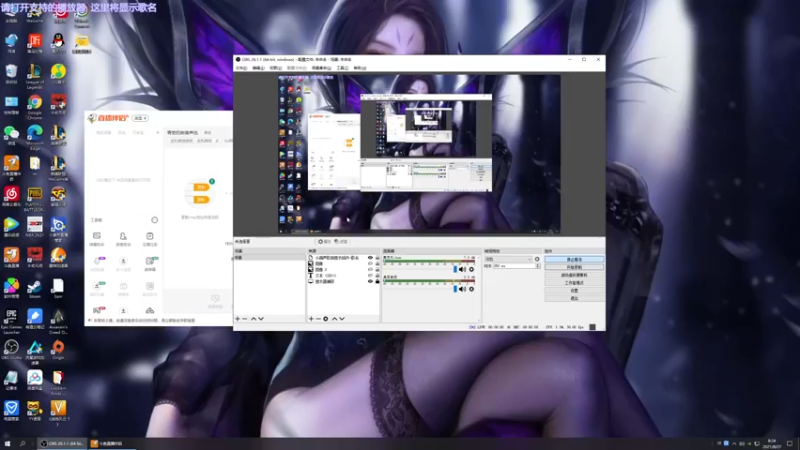
Task: Move the selected source up
Action: 335,319
